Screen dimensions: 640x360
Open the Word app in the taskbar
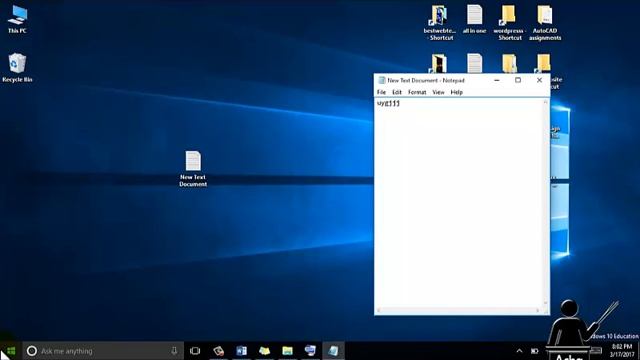241,351
